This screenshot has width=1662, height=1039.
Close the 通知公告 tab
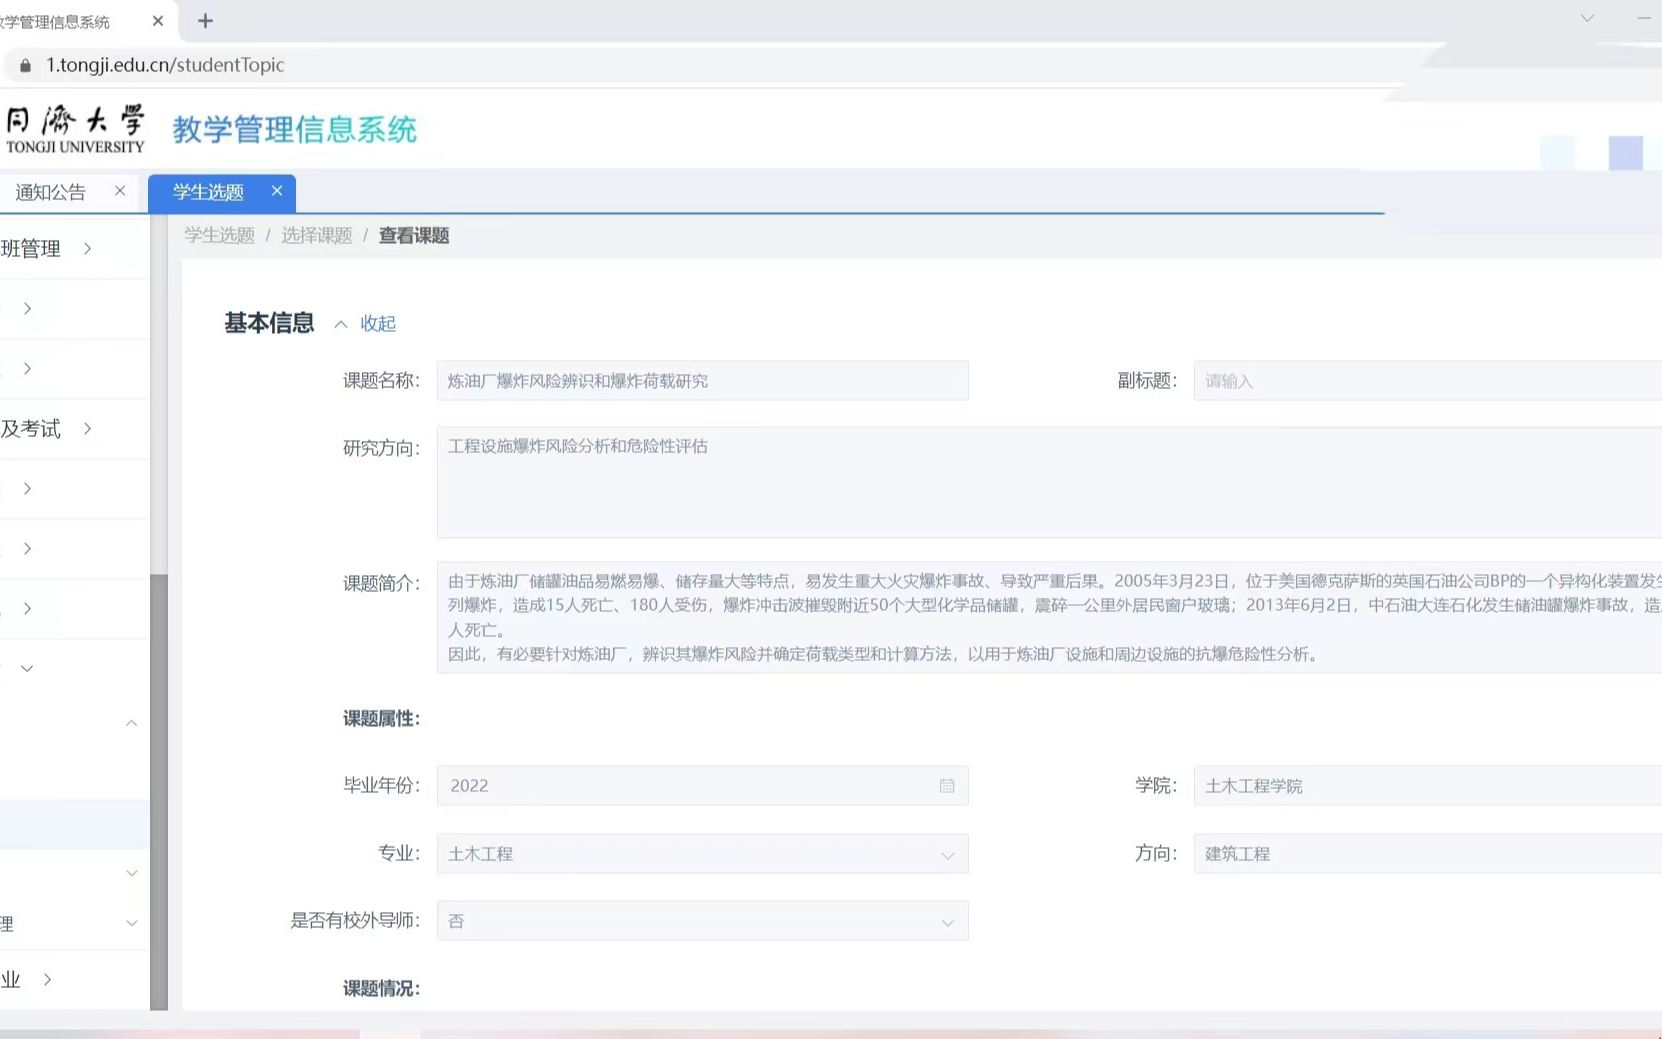120,191
